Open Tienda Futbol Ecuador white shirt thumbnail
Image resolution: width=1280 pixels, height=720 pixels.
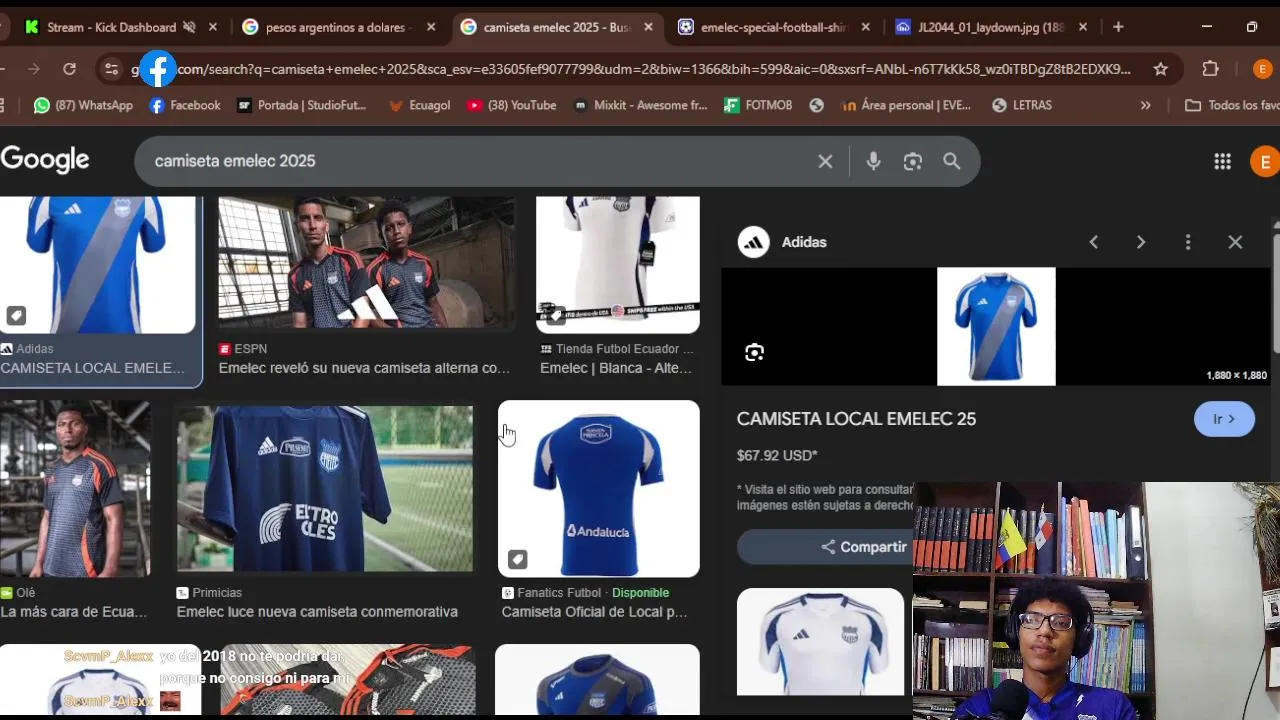click(x=617, y=264)
